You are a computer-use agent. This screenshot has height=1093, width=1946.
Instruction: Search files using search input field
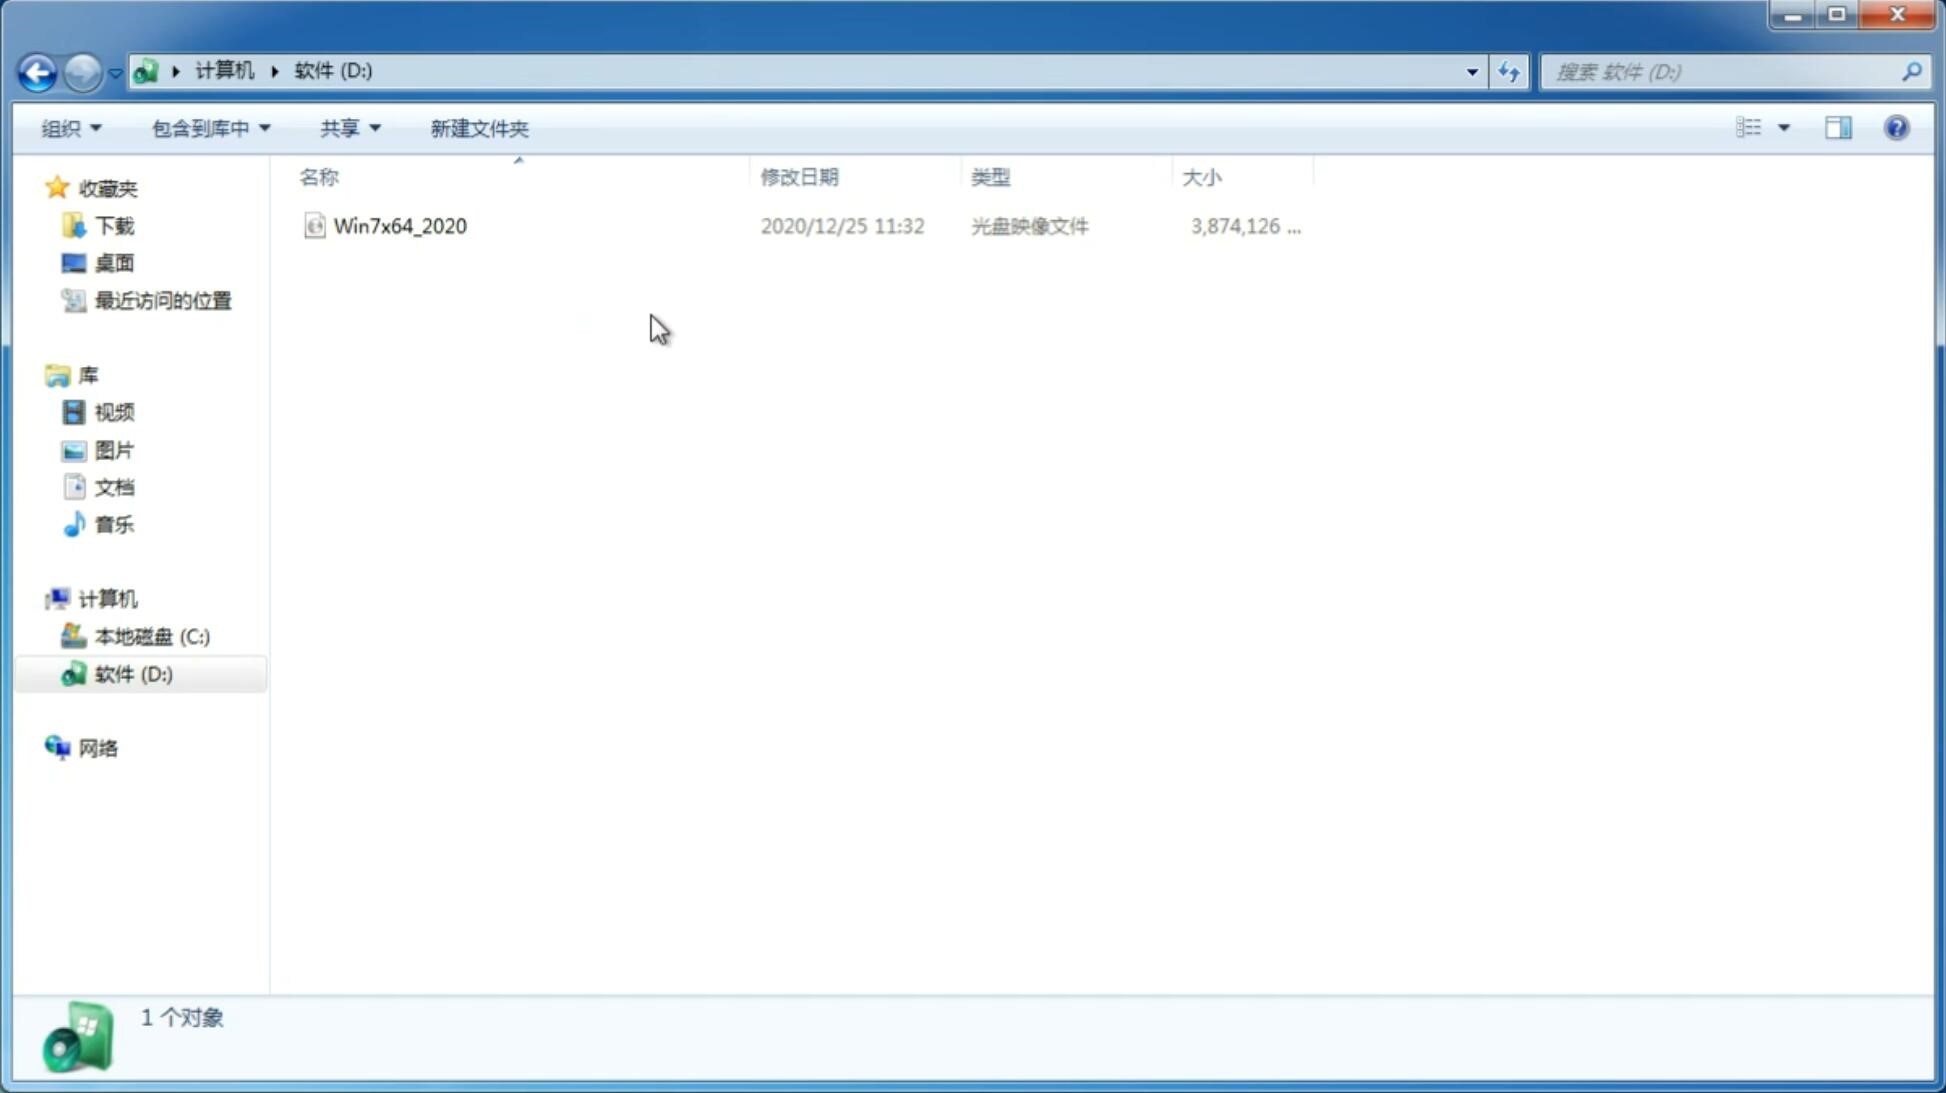click(1724, 71)
